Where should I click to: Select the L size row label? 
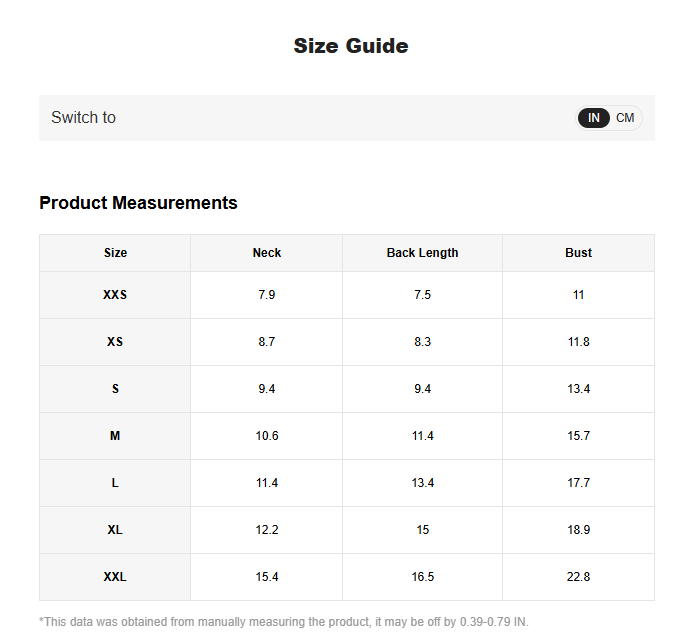click(115, 483)
